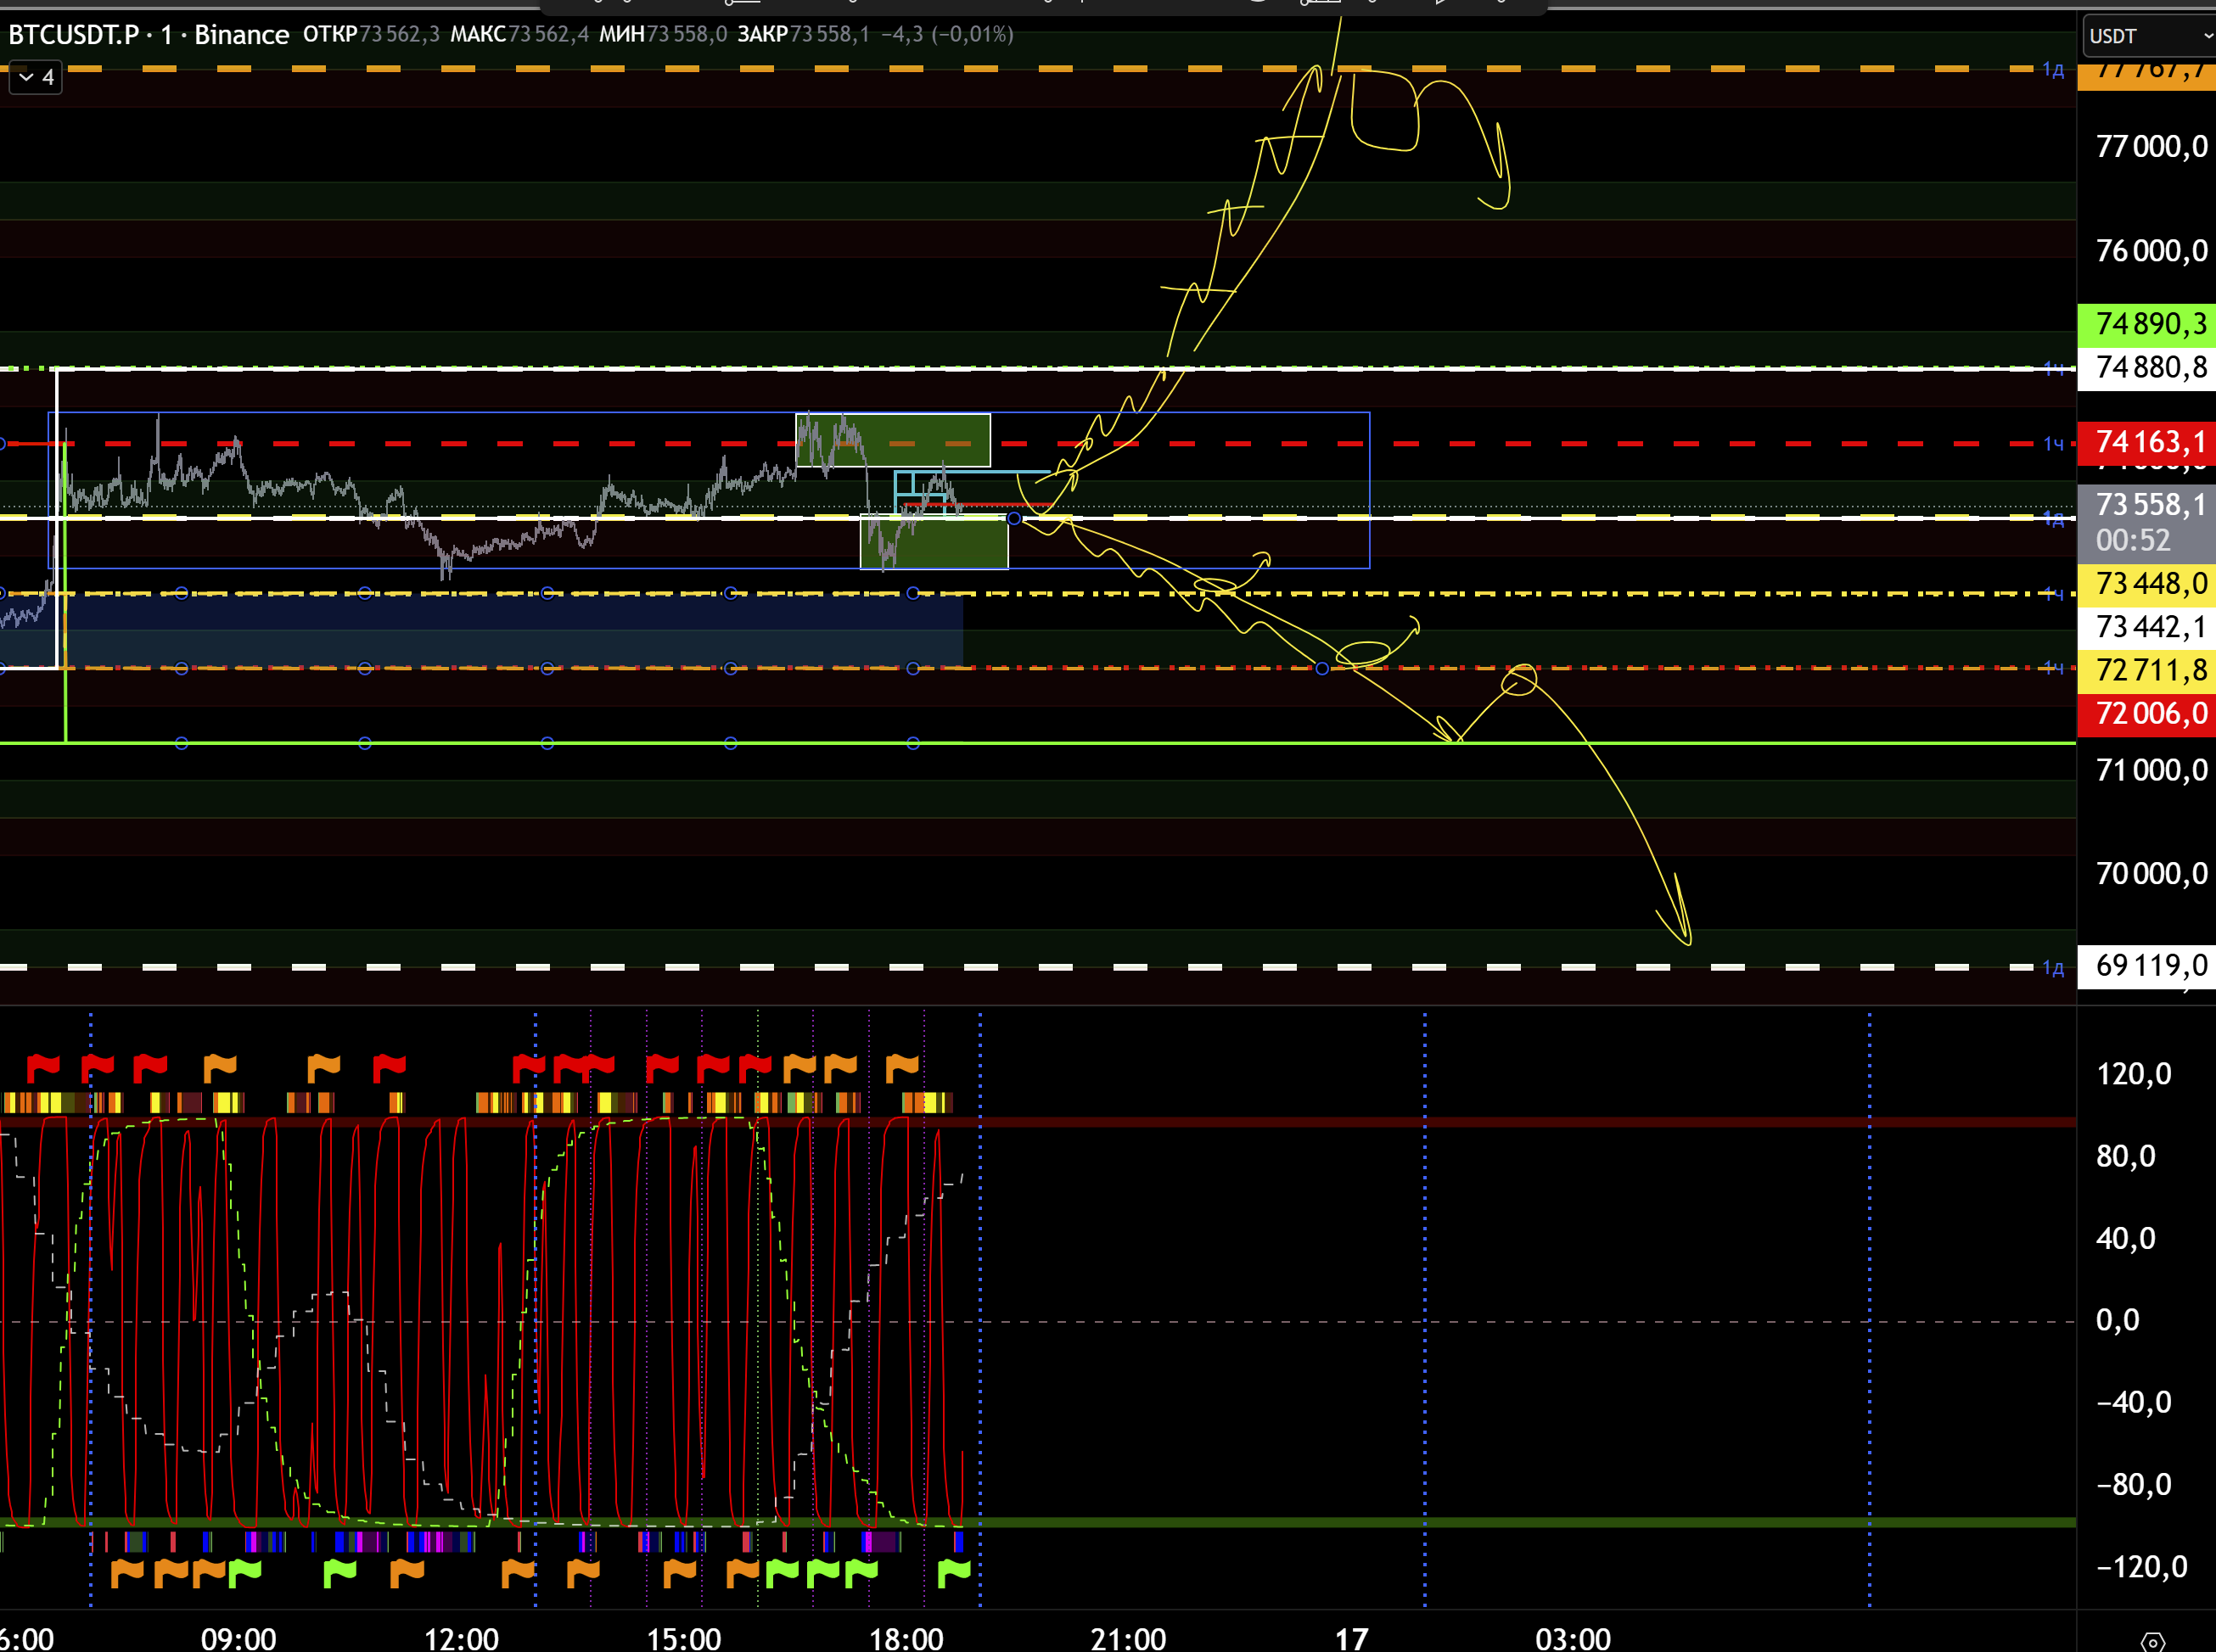The height and width of the screenshot is (1652, 2216).
Task: Select blue anchor point on white midline
Action: point(1014,518)
